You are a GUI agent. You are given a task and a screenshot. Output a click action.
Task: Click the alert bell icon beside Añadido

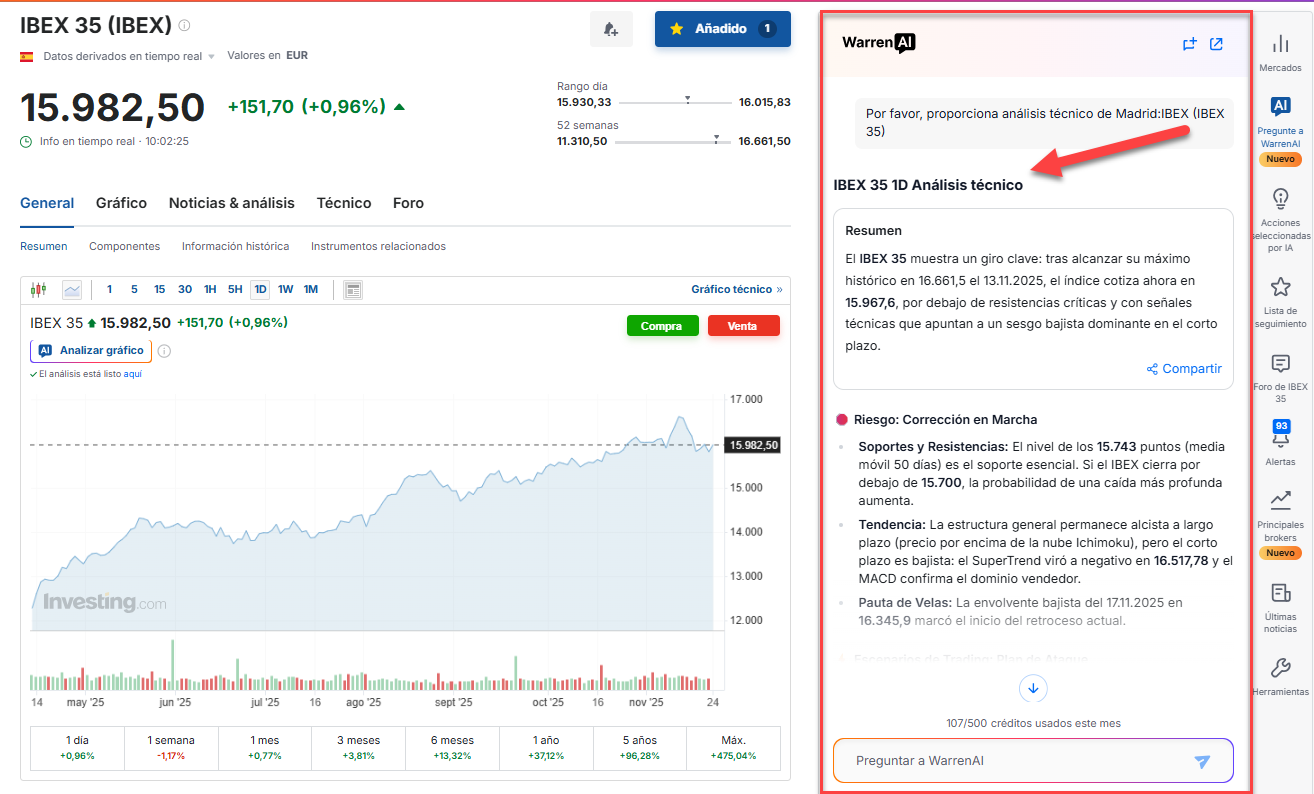[611, 29]
